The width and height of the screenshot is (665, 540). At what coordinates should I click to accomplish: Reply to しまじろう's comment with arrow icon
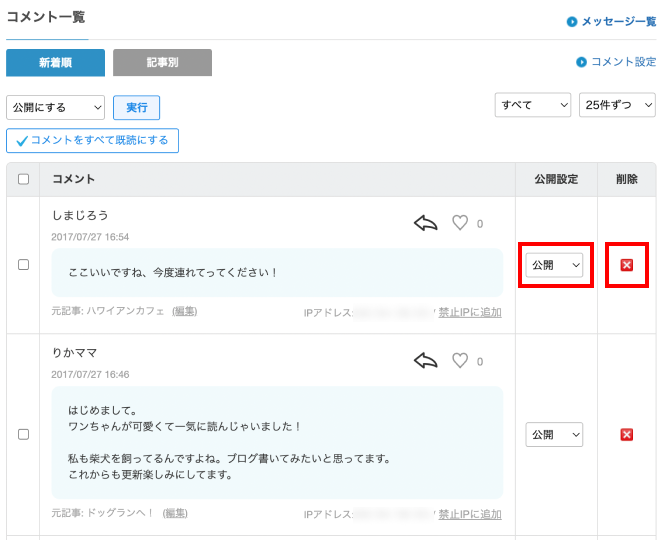[x=425, y=223]
